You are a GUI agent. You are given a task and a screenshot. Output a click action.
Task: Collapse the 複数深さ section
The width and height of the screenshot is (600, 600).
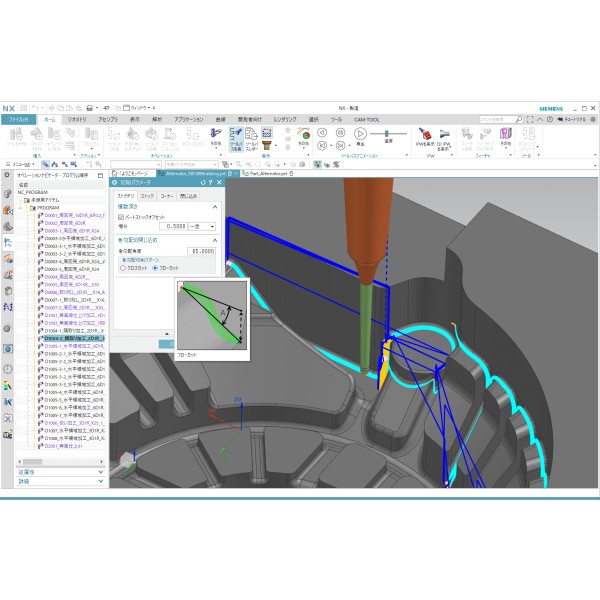point(215,207)
